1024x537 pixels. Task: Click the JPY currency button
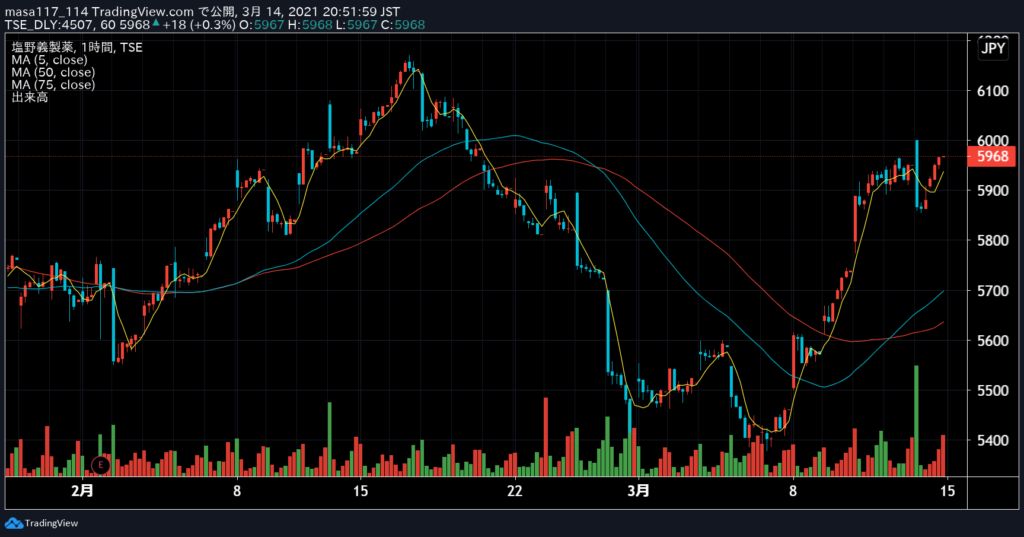(993, 48)
